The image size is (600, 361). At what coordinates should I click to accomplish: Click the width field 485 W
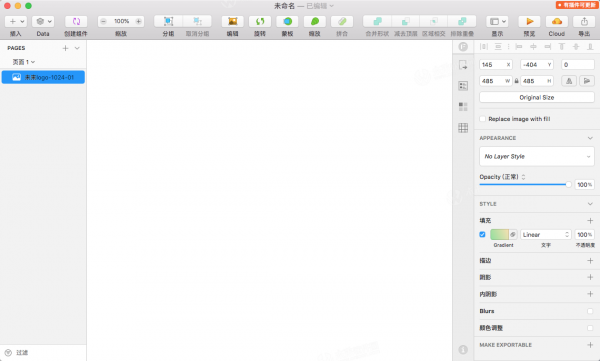[x=496, y=81]
